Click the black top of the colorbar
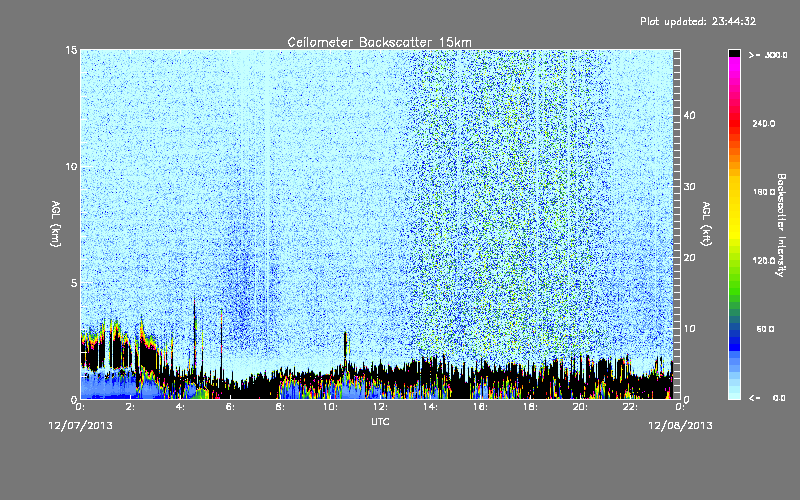This screenshot has height=500, width=800. coord(734,53)
